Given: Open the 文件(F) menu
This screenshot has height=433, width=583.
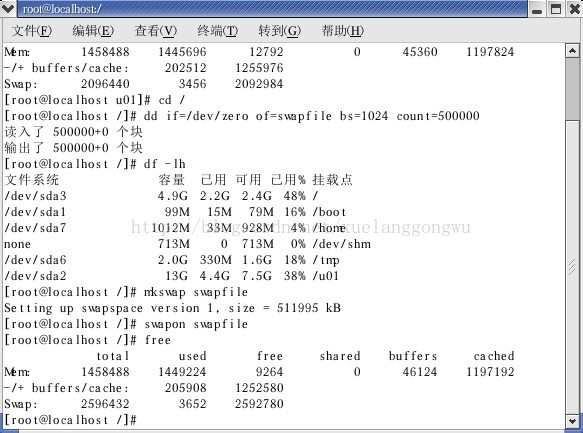Looking at the screenshot, I should (x=32, y=31).
